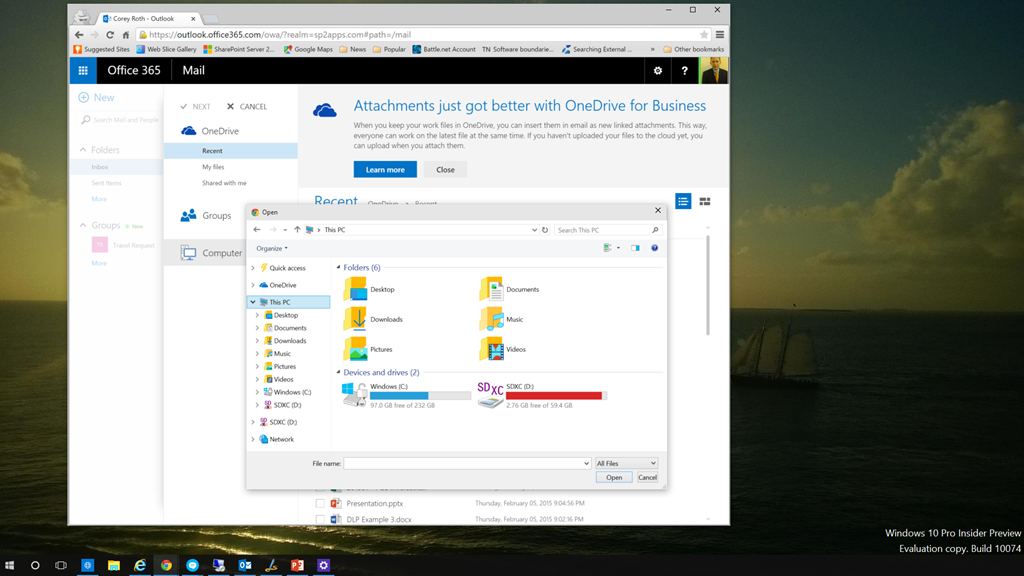The width and height of the screenshot is (1024, 576).
Task: Select the SDXC (D:) drive
Action: click(x=542, y=395)
